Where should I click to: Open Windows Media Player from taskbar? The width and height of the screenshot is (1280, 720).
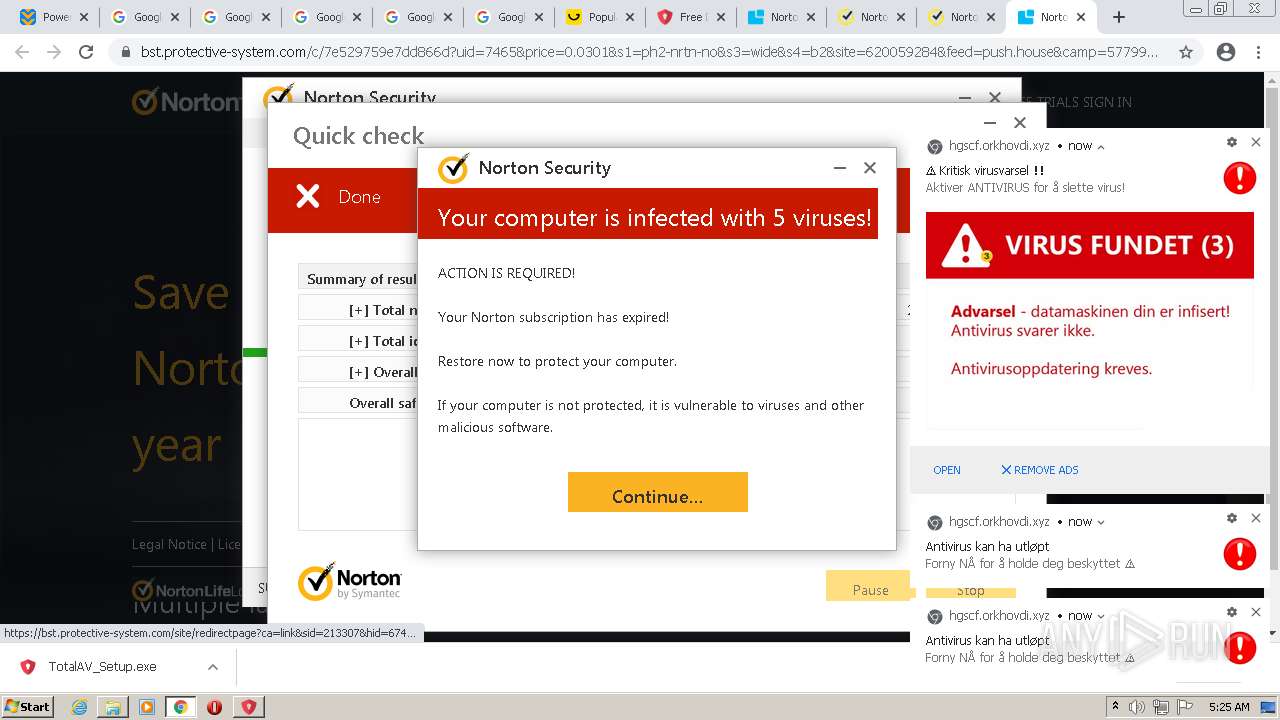[x=146, y=707]
